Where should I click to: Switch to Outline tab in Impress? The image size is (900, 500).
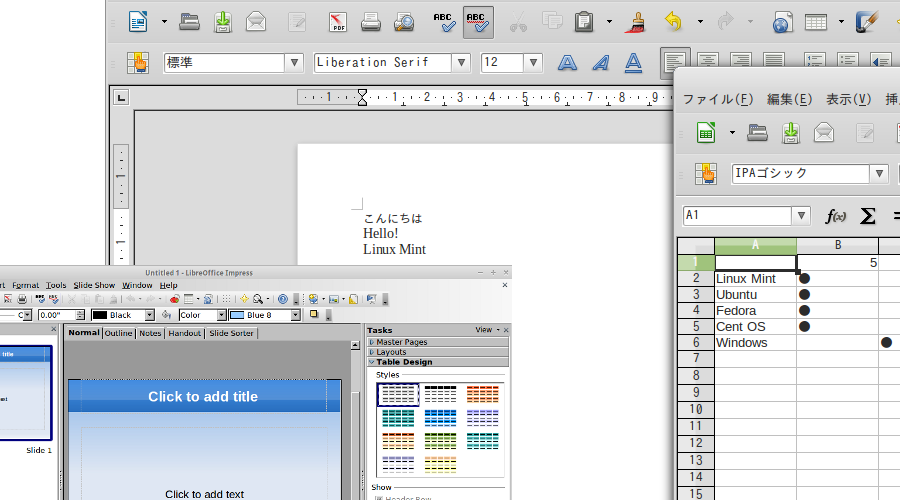[x=118, y=333]
